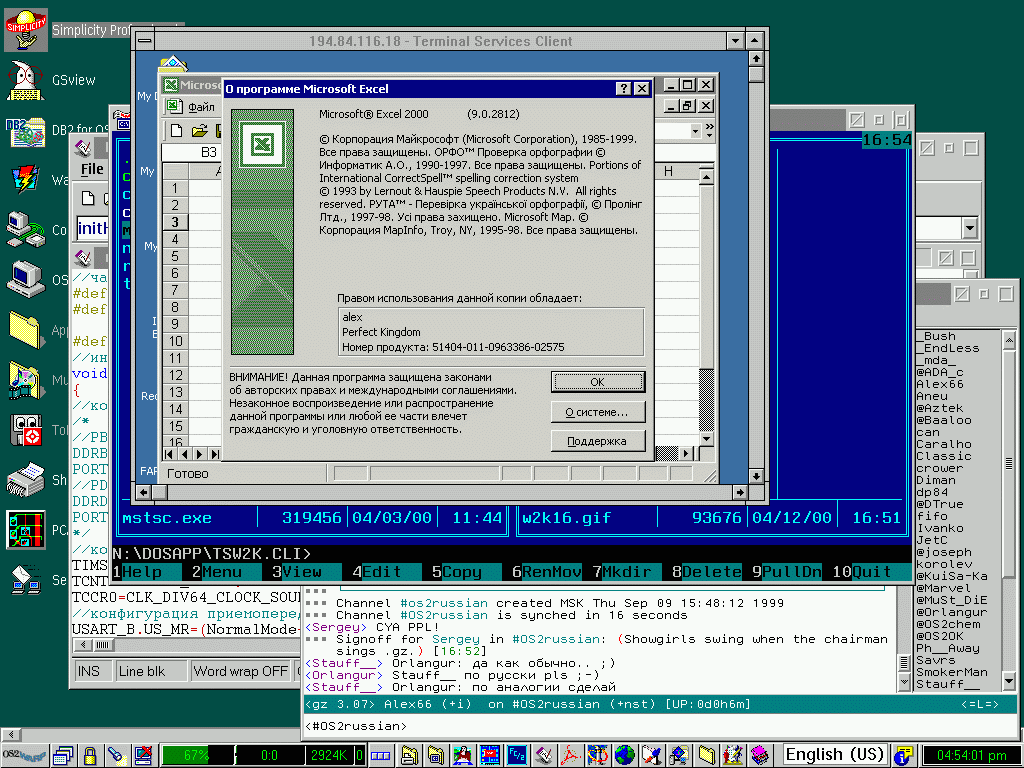Select column H header in Excel
Screen dimensions: 1024x768
point(669,171)
